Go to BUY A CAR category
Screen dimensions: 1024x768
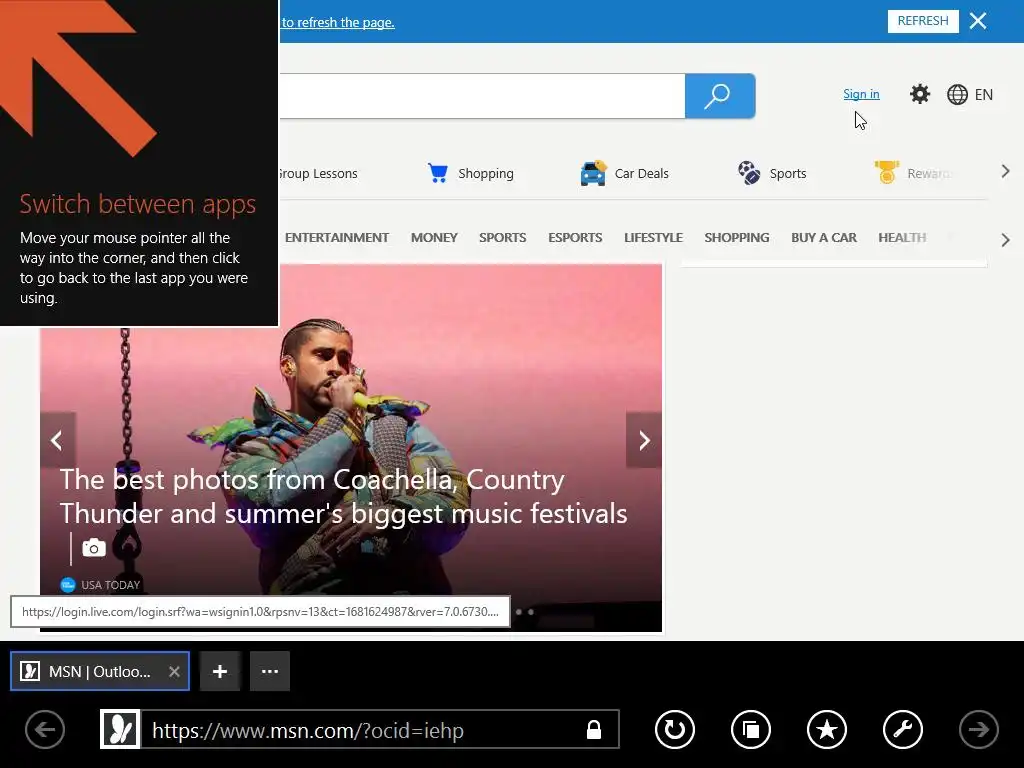pos(824,238)
